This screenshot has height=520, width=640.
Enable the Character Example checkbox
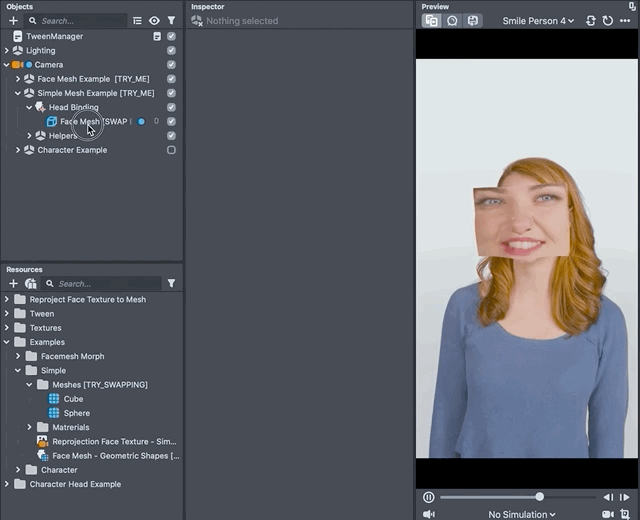tap(171, 150)
